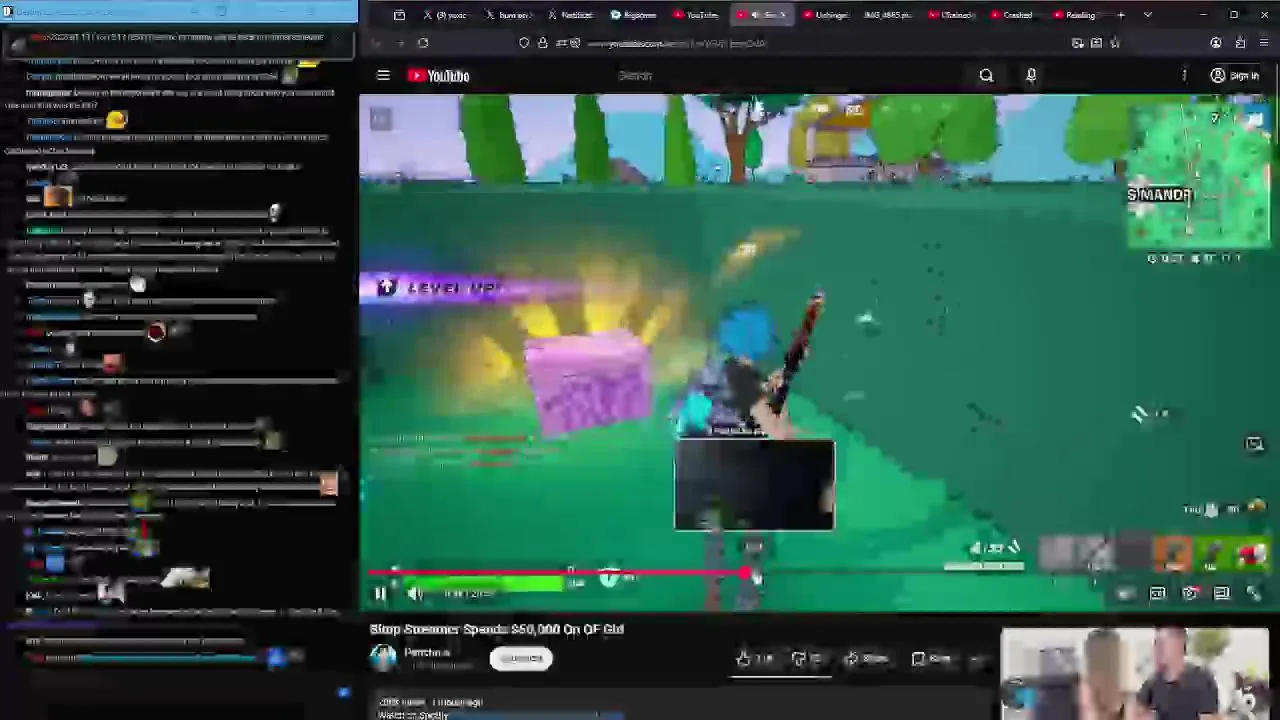Image resolution: width=1280 pixels, height=720 pixels.
Task: Pause the YouTube video
Action: point(380,593)
